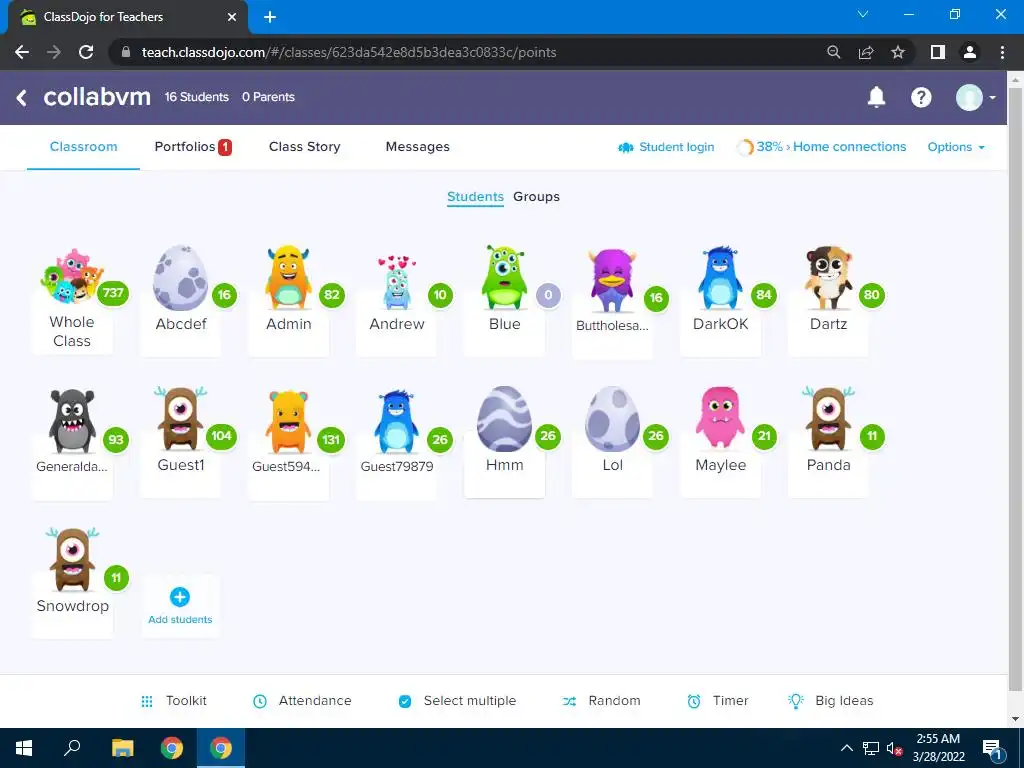Click Maylee's pink monster avatar
Image resolution: width=1024 pixels, height=768 pixels.
(720, 418)
